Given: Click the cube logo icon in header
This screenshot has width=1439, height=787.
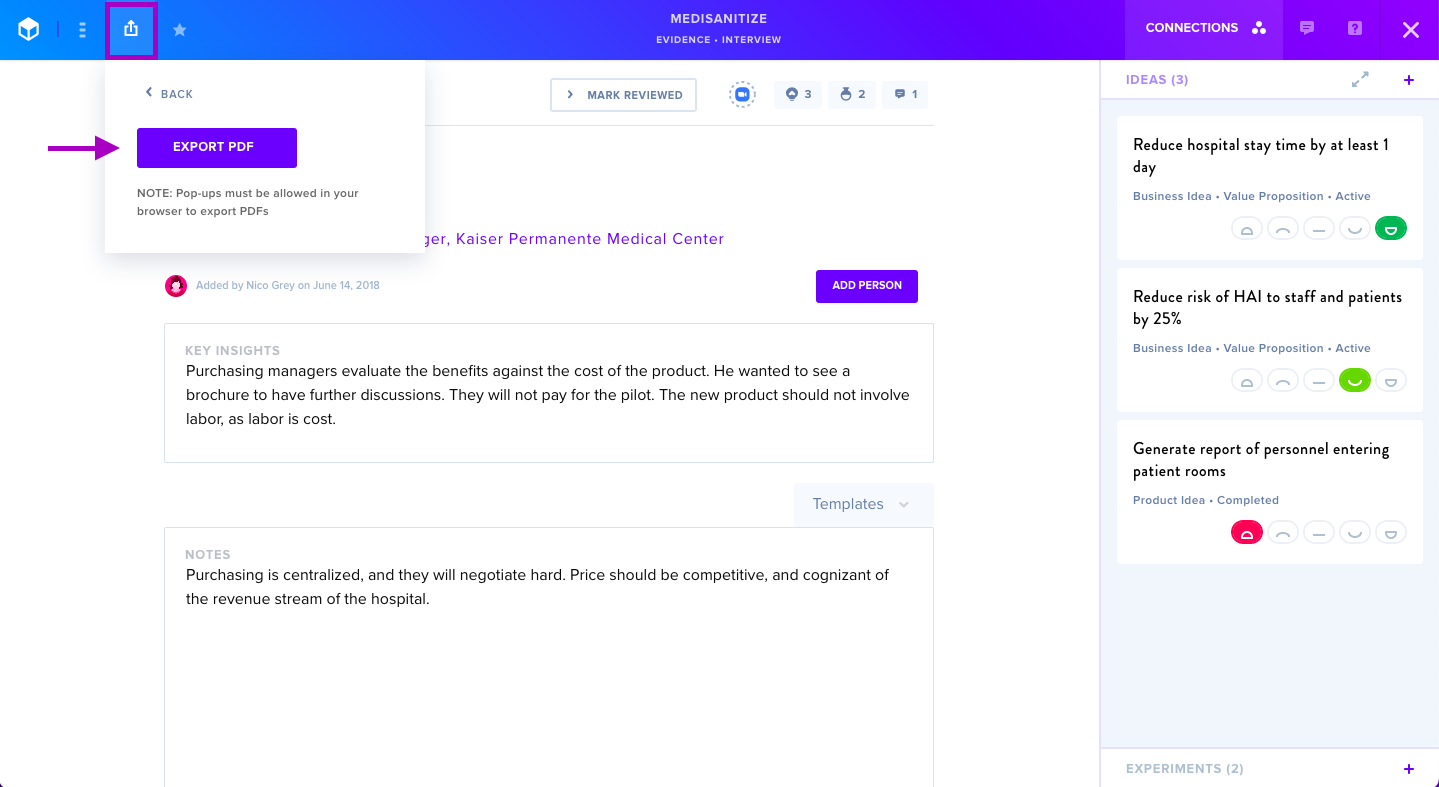Looking at the screenshot, I should pyautogui.click(x=29, y=30).
